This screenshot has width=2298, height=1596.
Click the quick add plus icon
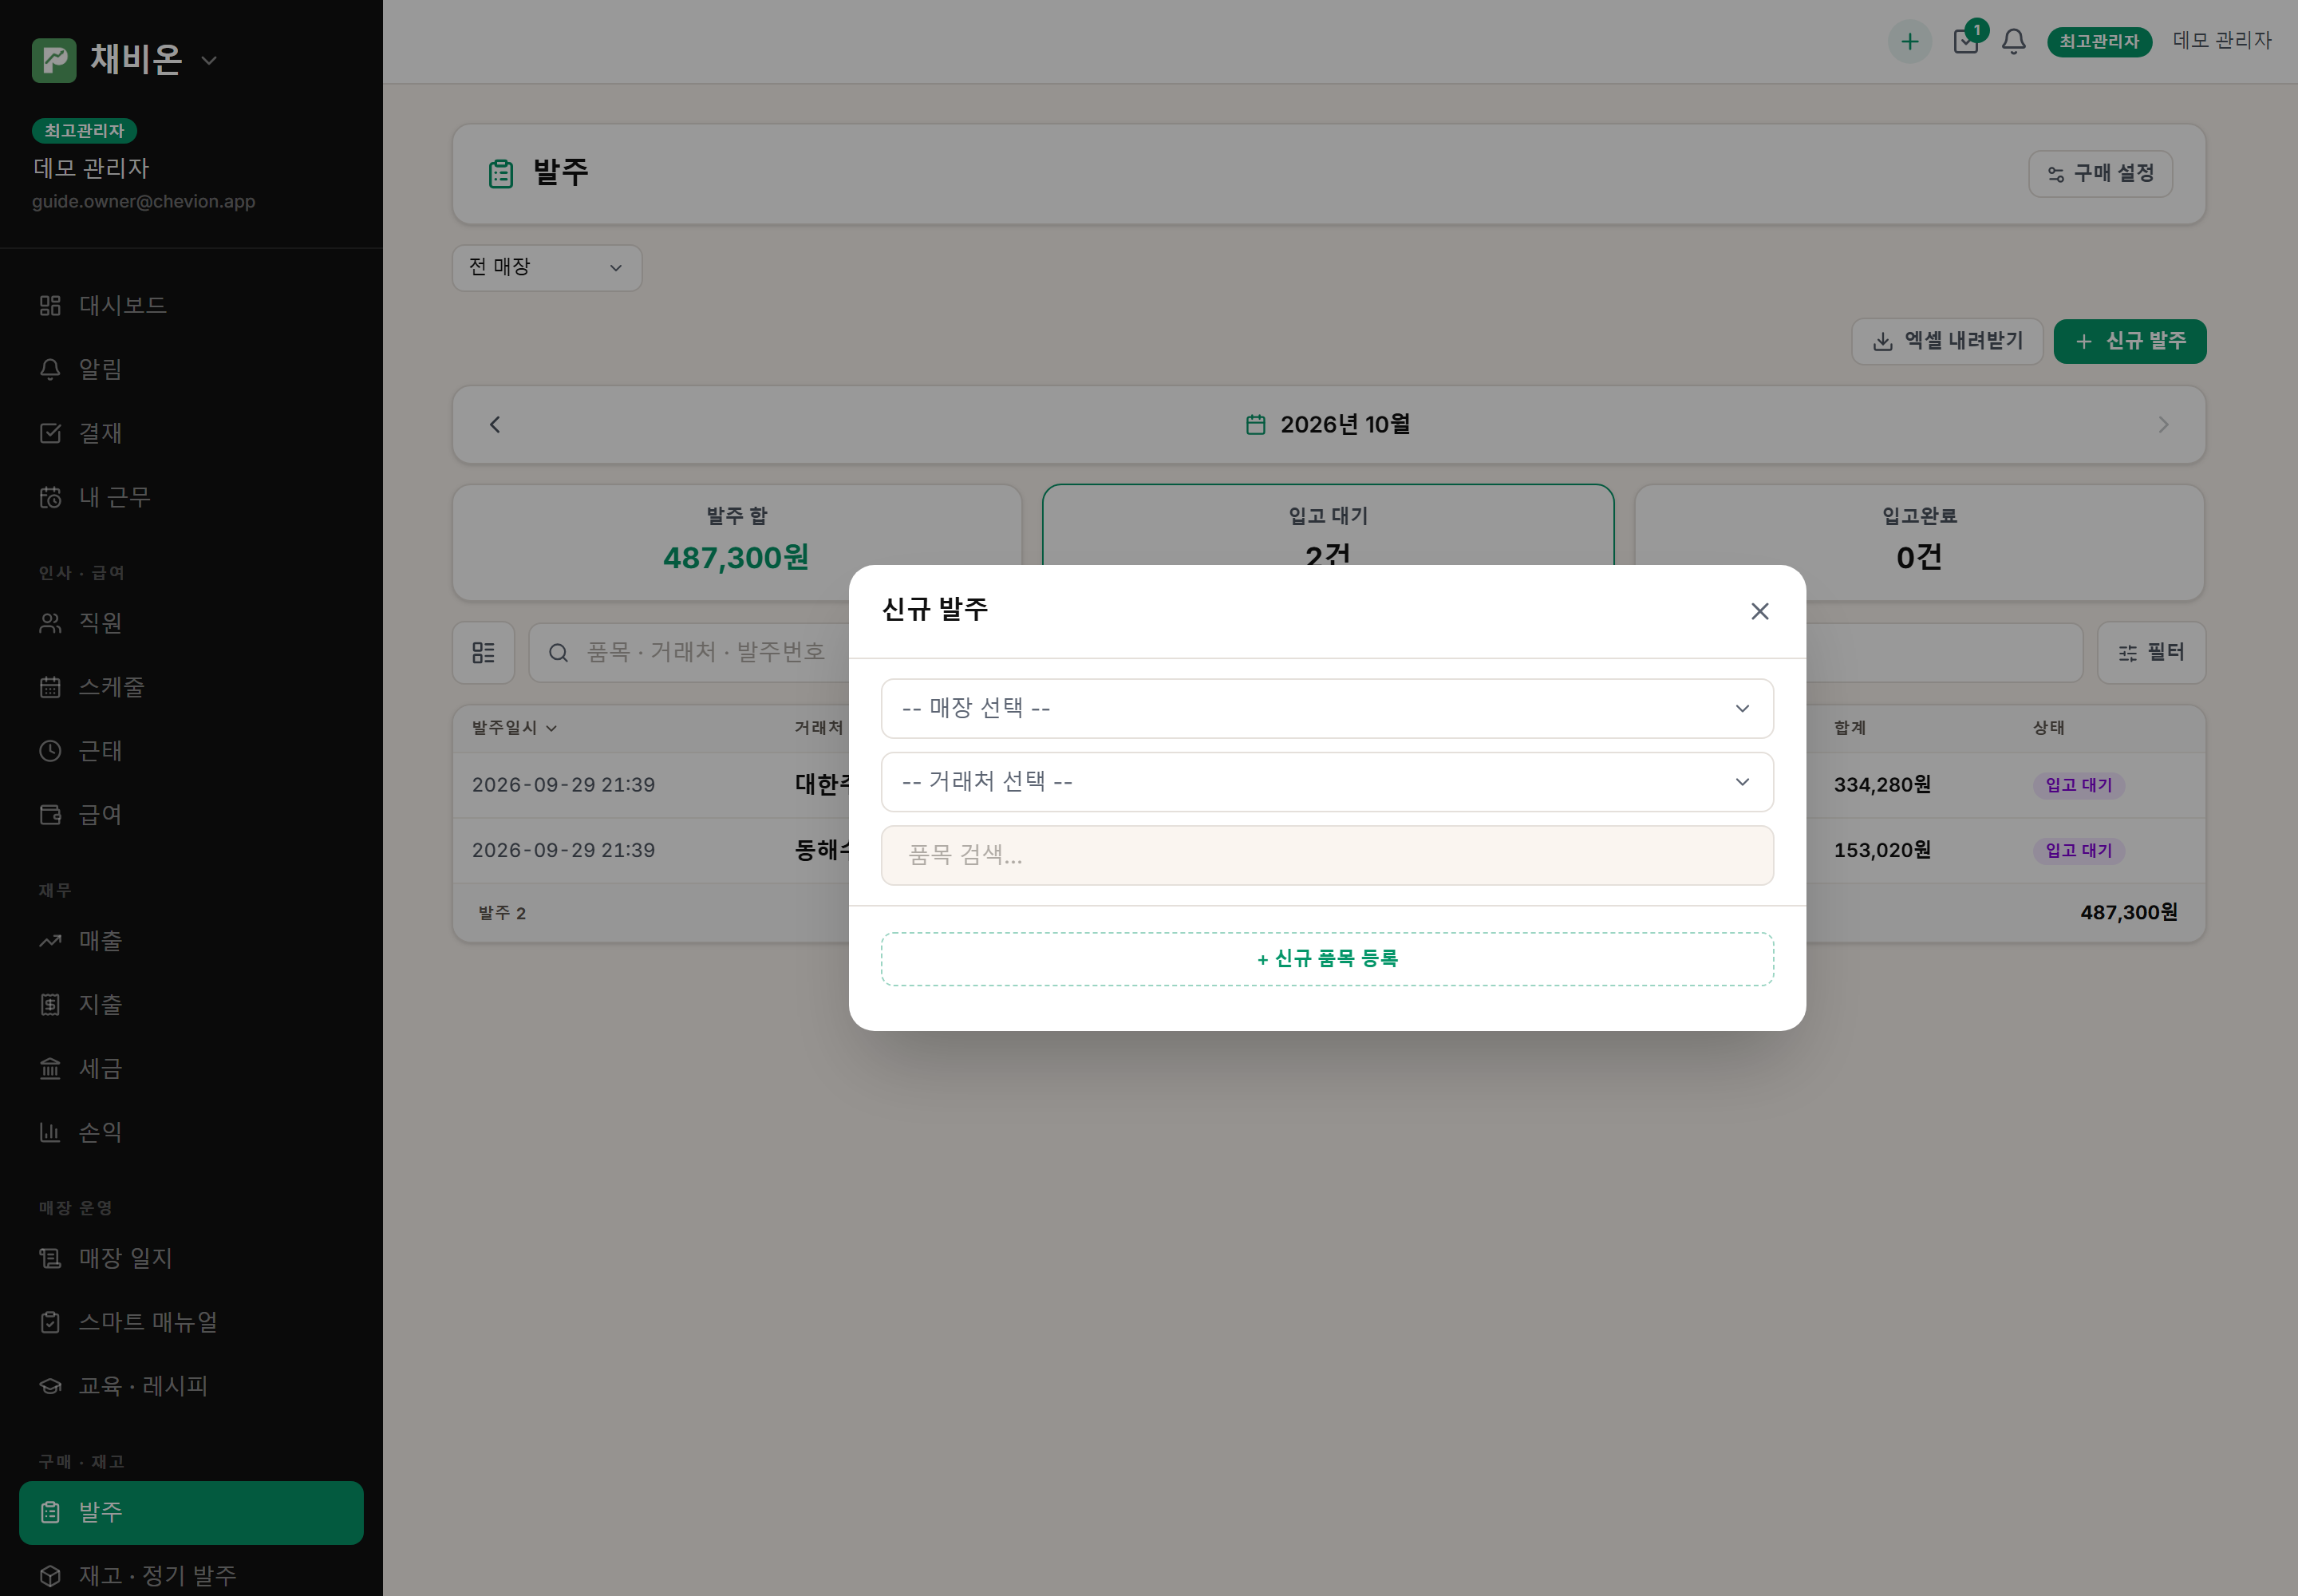click(x=1909, y=41)
